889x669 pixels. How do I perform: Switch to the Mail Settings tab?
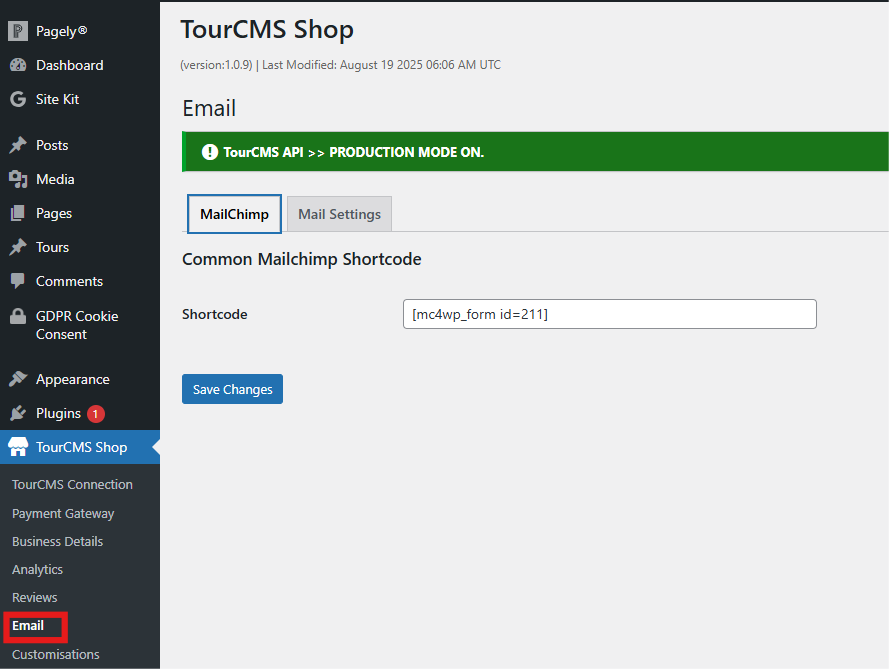(x=339, y=214)
